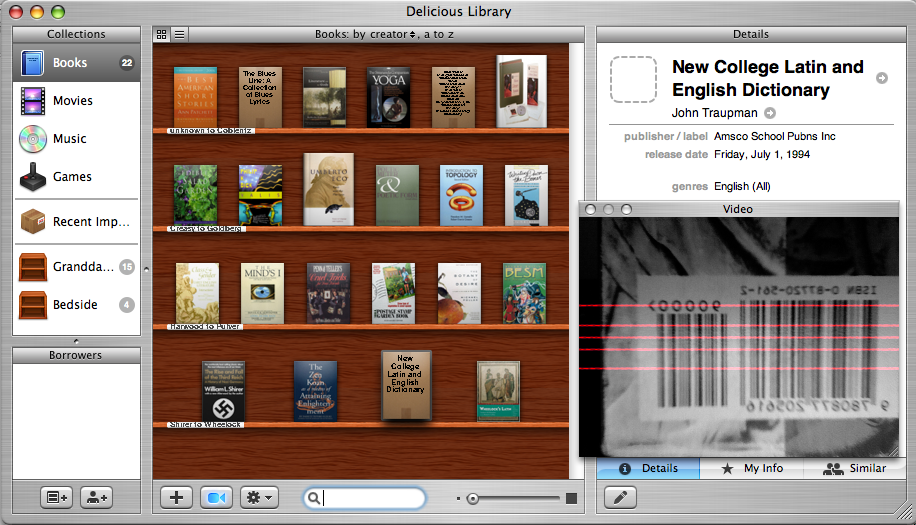The width and height of the screenshot is (916, 525).
Task: Collapse the Collections sidebar splitter arrow
Action: pos(146,269)
